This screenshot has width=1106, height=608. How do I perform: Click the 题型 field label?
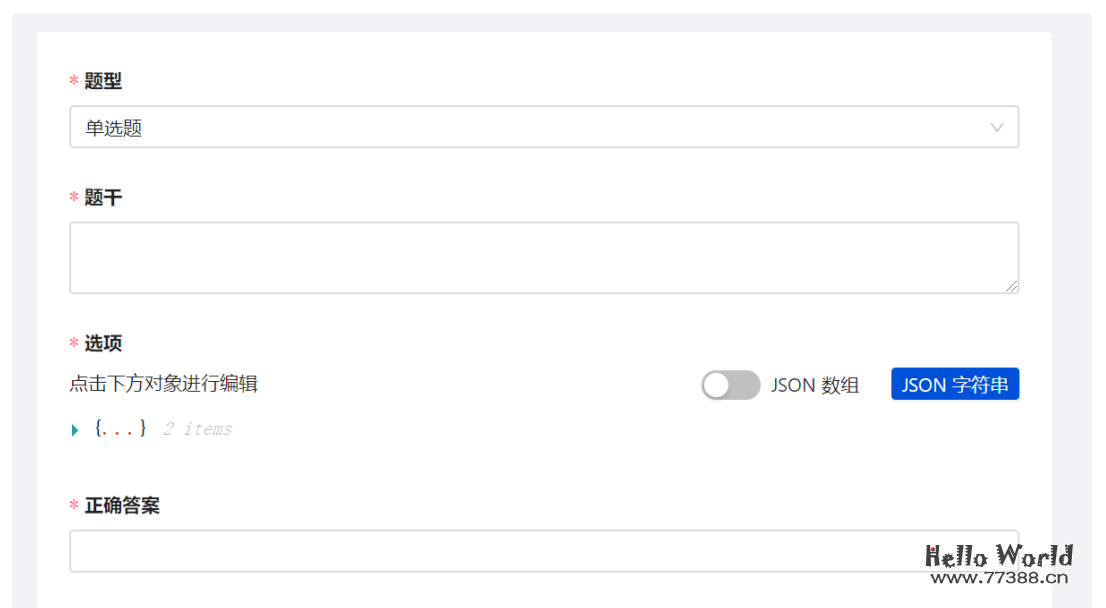tap(103, 81)
